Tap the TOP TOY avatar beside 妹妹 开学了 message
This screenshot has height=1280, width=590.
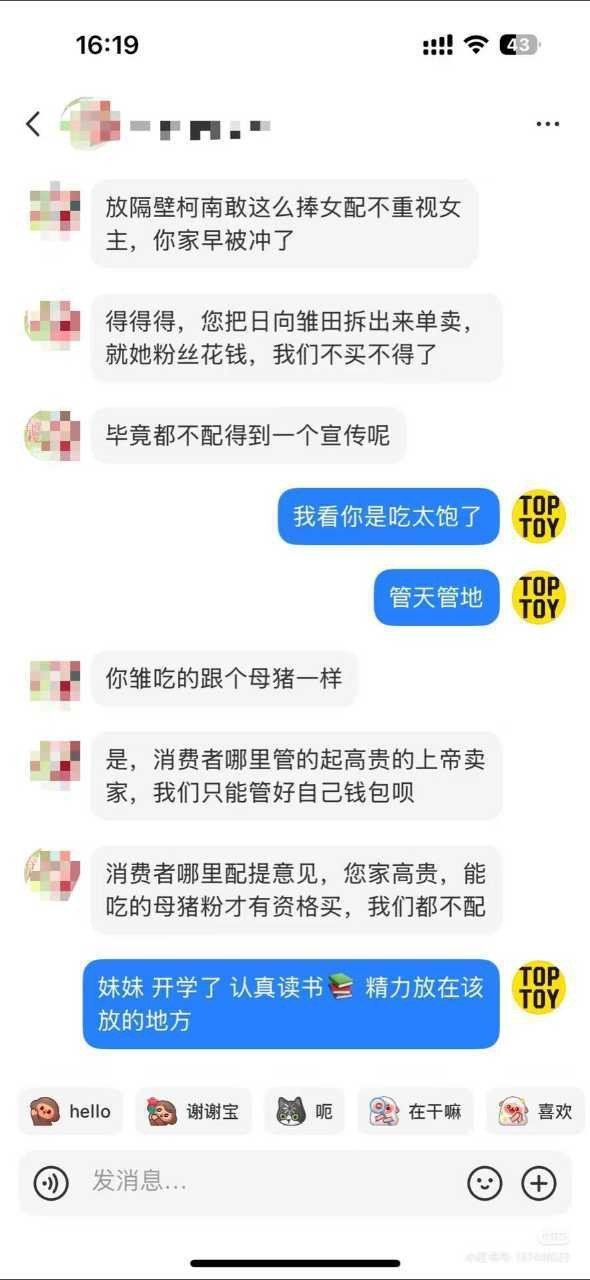(x=539, y=987)
